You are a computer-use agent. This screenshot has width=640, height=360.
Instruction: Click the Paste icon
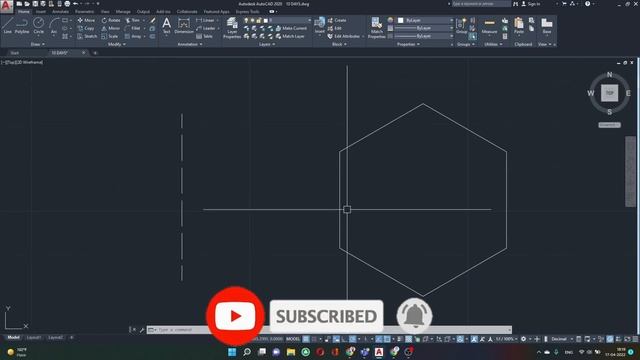click(518, 25)
